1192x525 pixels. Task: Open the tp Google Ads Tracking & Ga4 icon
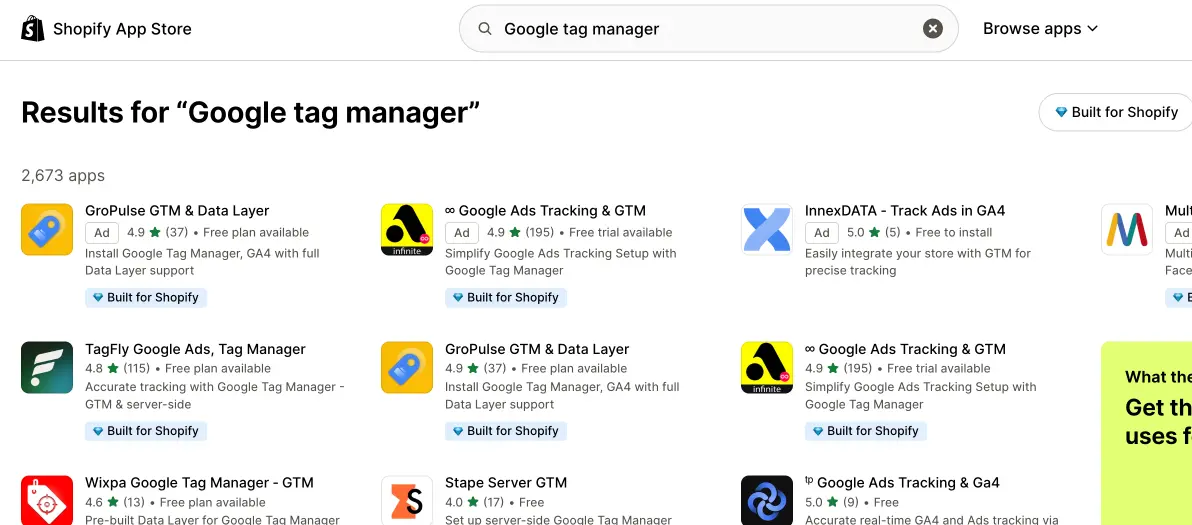(x=767, y=500)
